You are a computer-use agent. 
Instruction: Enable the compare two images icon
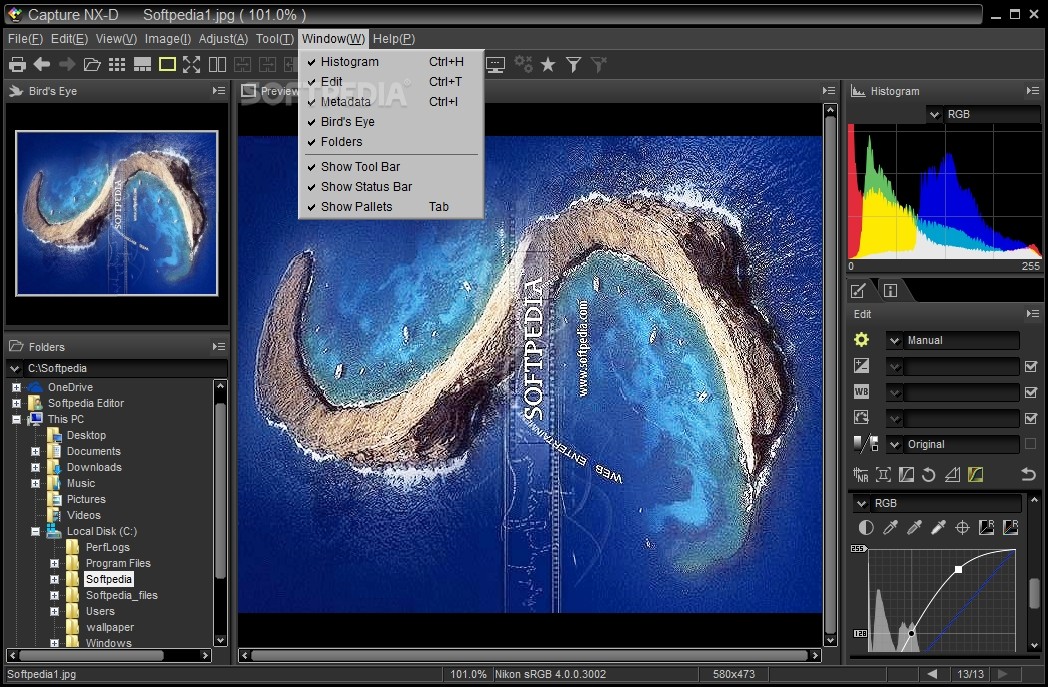(x=217, y=64)
